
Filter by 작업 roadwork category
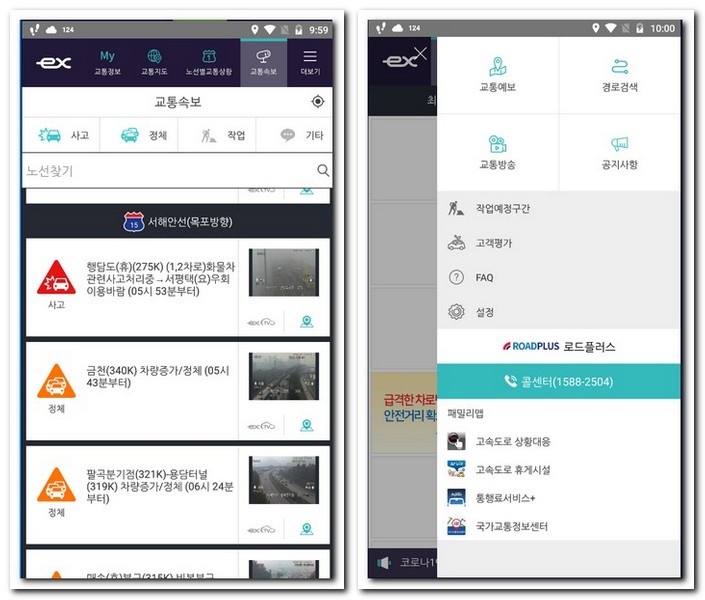point(217,135)
